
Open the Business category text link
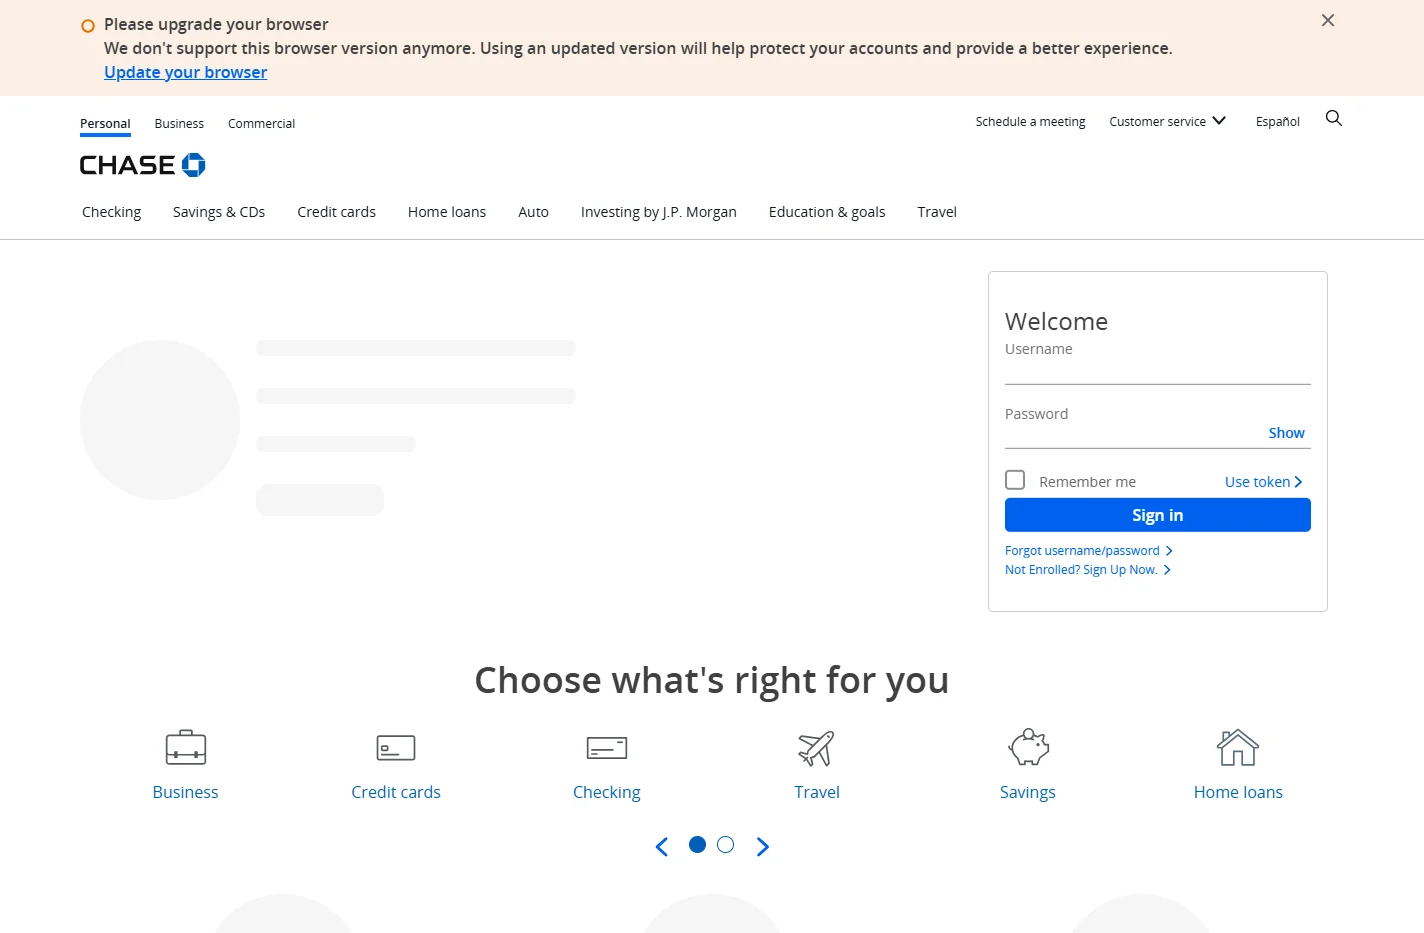click(186, 792)
